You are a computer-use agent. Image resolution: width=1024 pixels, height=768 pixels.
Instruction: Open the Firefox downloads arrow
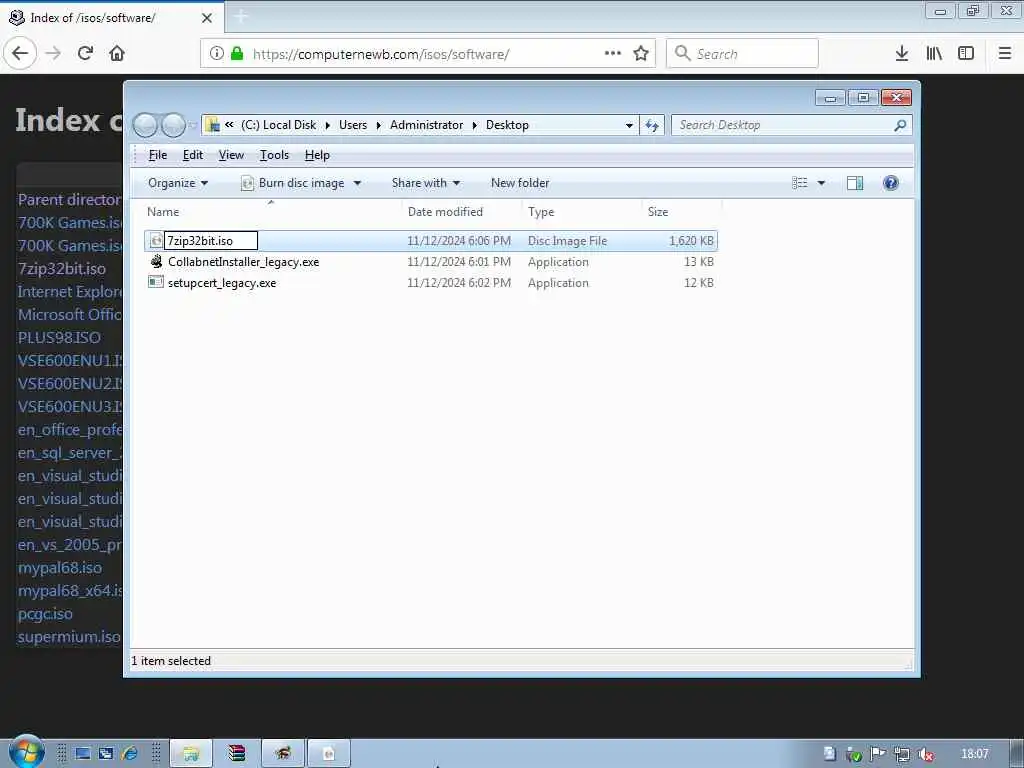click(x=902, y=53)
